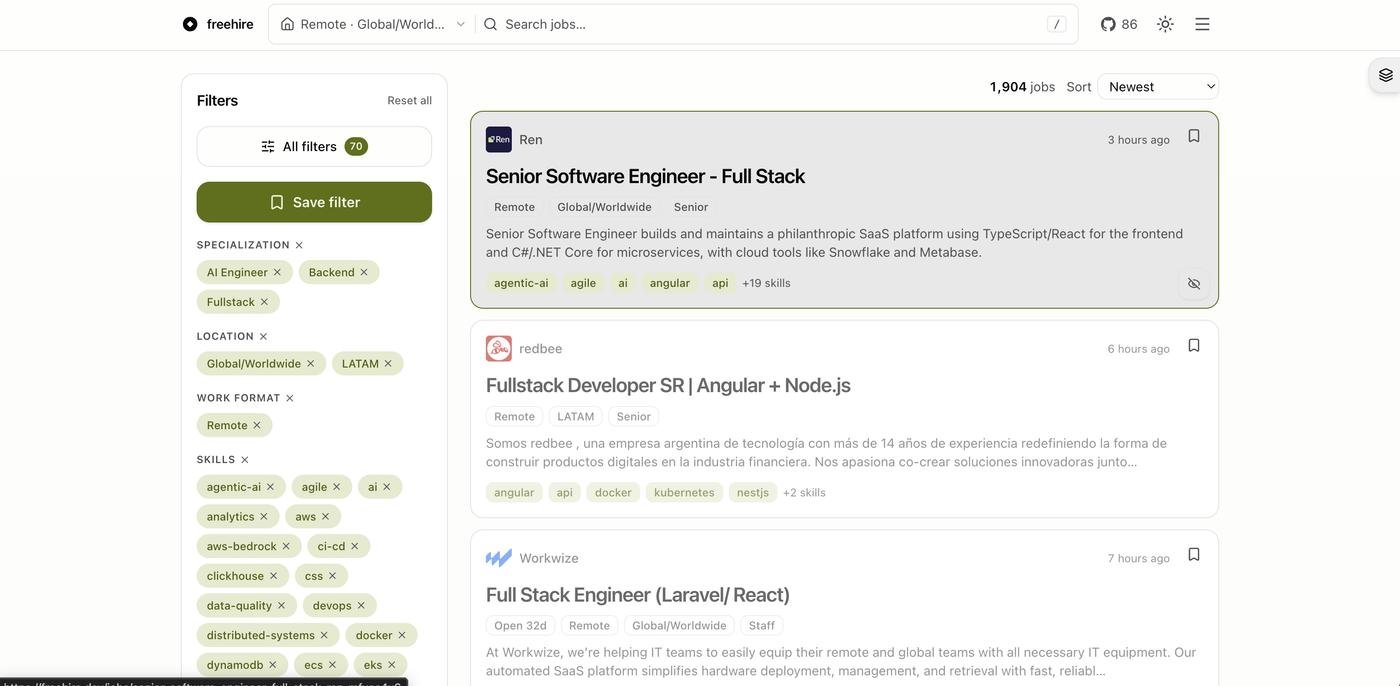Expand +19 skills on the Ren job

click(x=766, y=283)
